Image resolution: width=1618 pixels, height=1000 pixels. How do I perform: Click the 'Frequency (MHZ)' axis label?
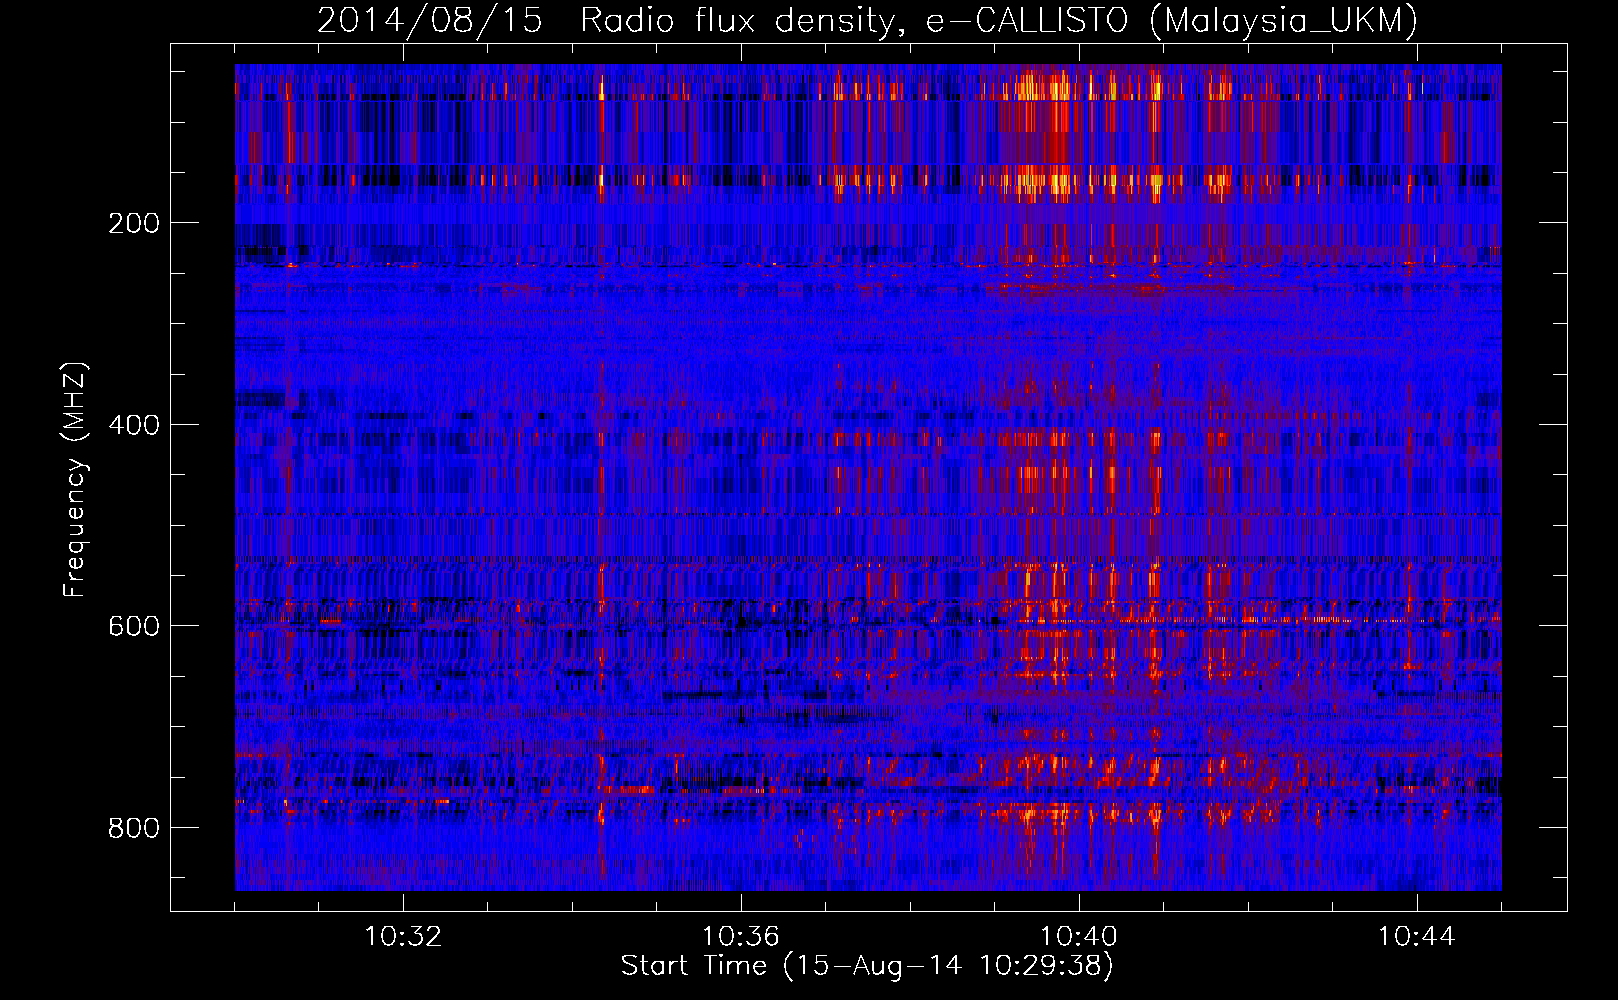pyautogui.click(x=74, y=479)
